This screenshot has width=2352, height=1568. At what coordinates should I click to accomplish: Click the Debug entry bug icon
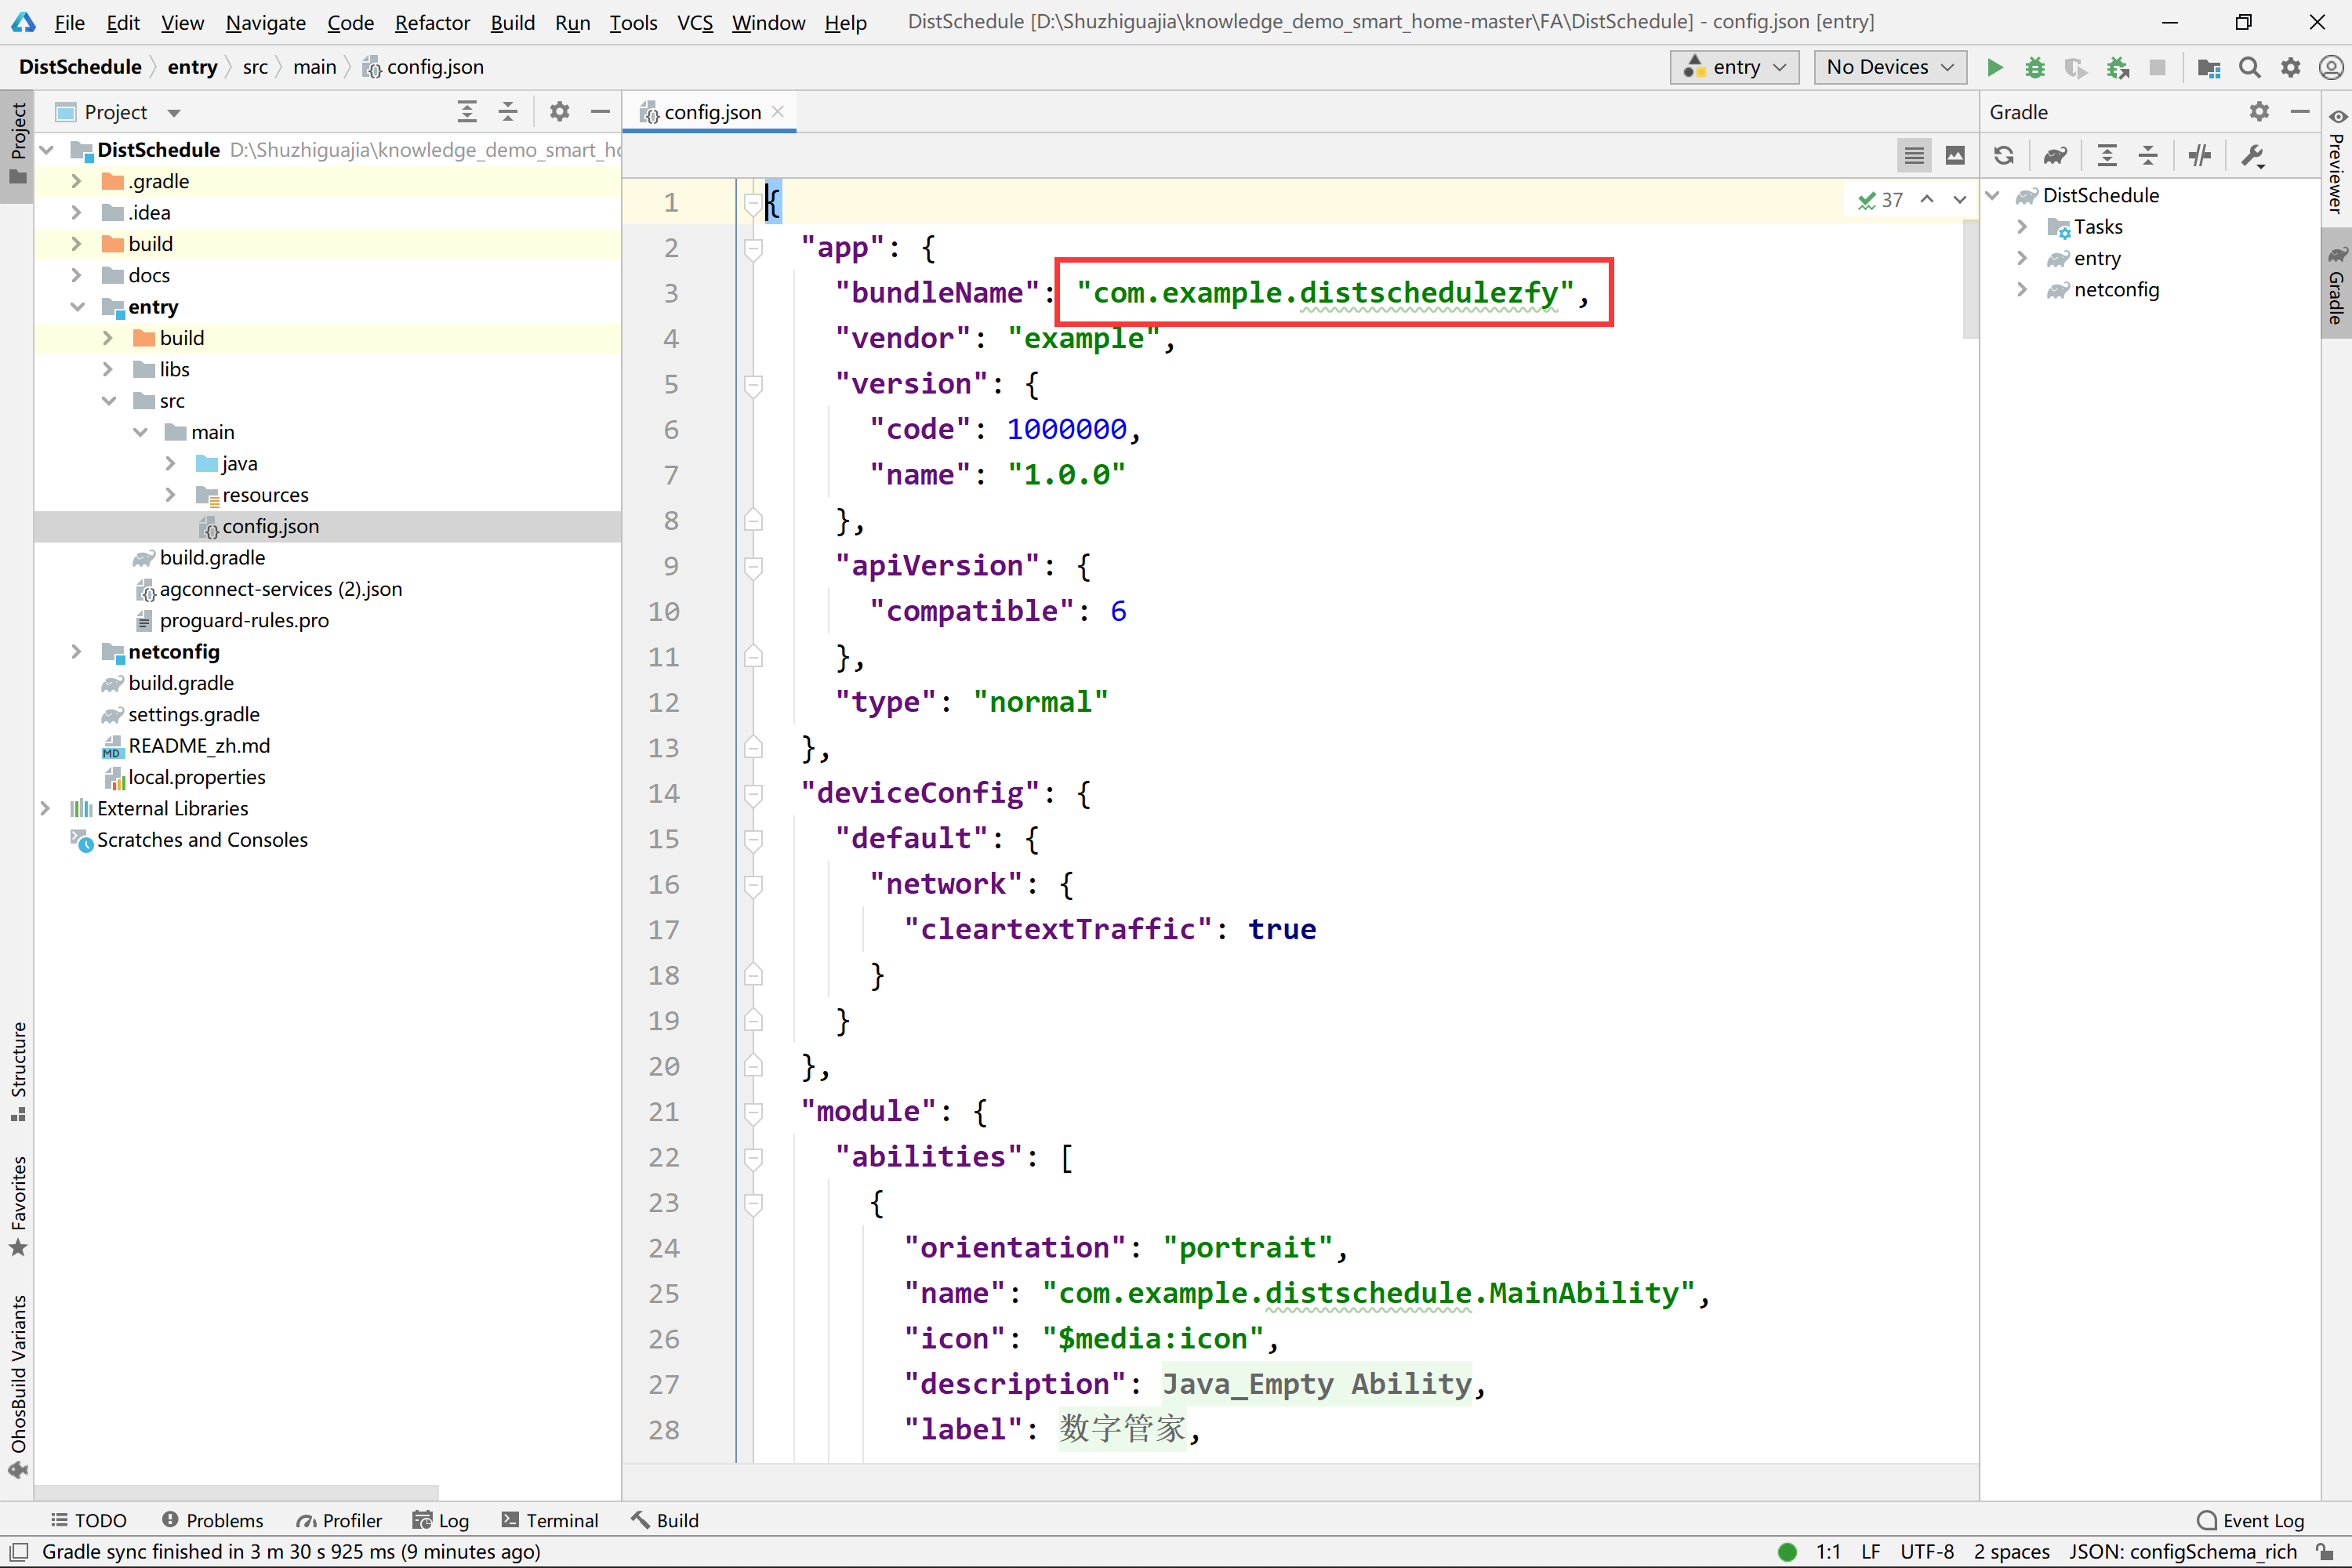2034,67
